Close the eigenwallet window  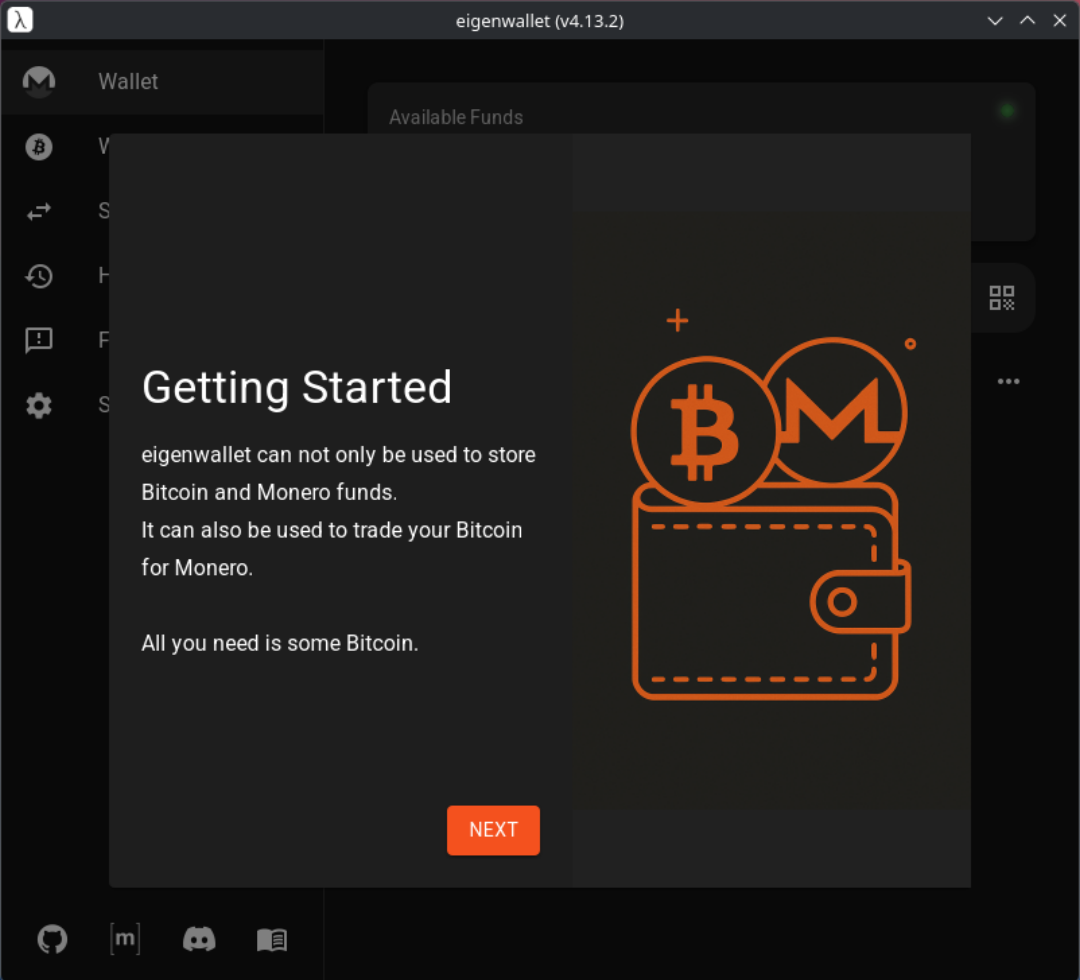coord(1059,21)
